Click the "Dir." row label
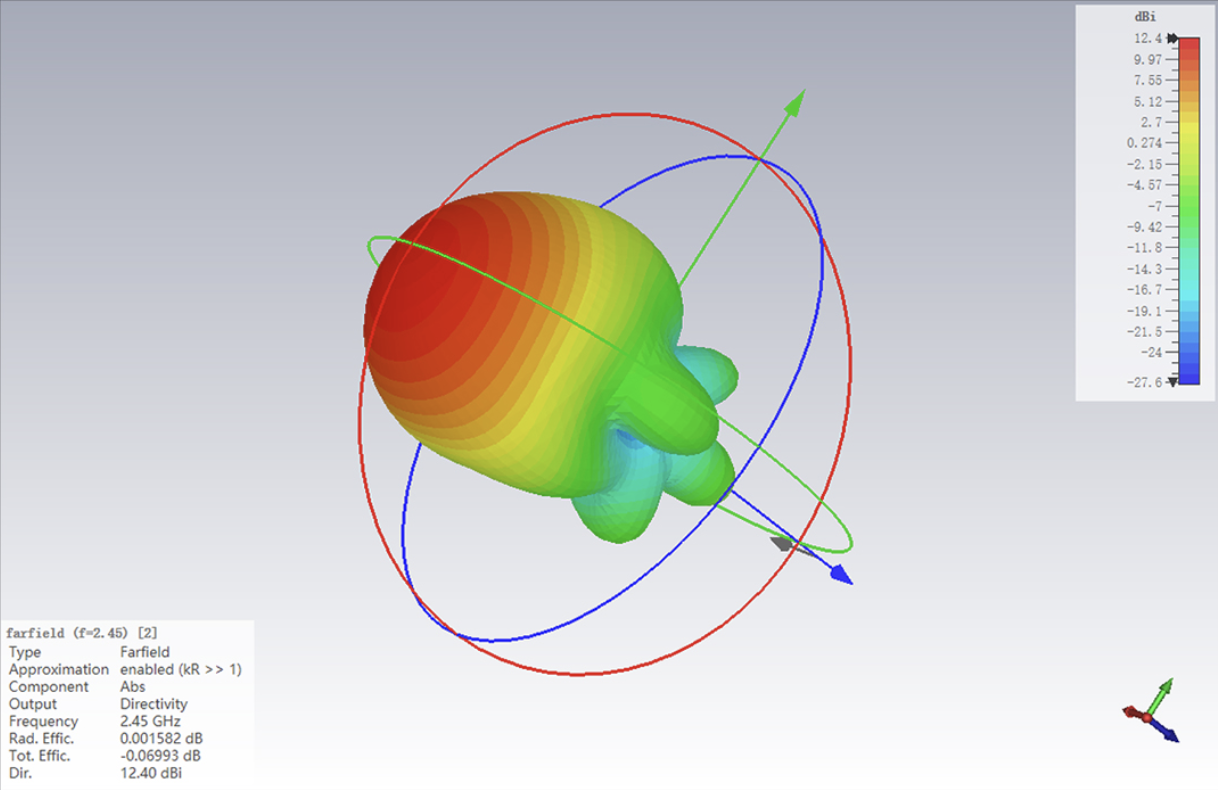This screenshot has height=790, width=1218. 19,773
